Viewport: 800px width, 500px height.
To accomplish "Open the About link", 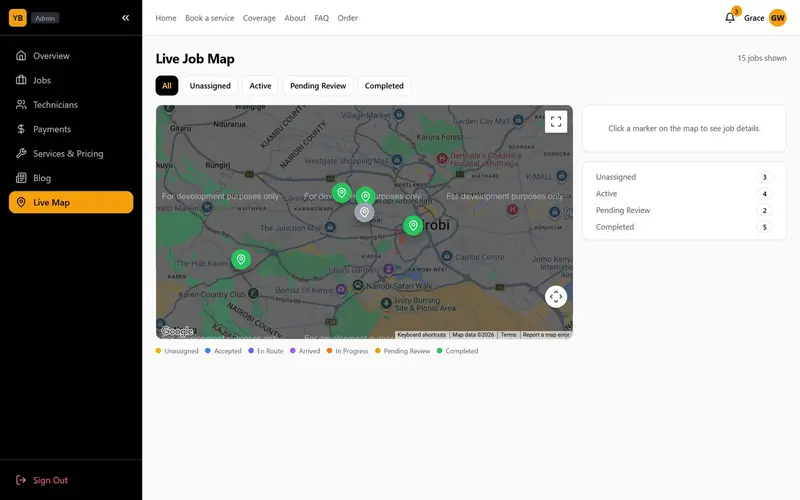I will 295,18.
